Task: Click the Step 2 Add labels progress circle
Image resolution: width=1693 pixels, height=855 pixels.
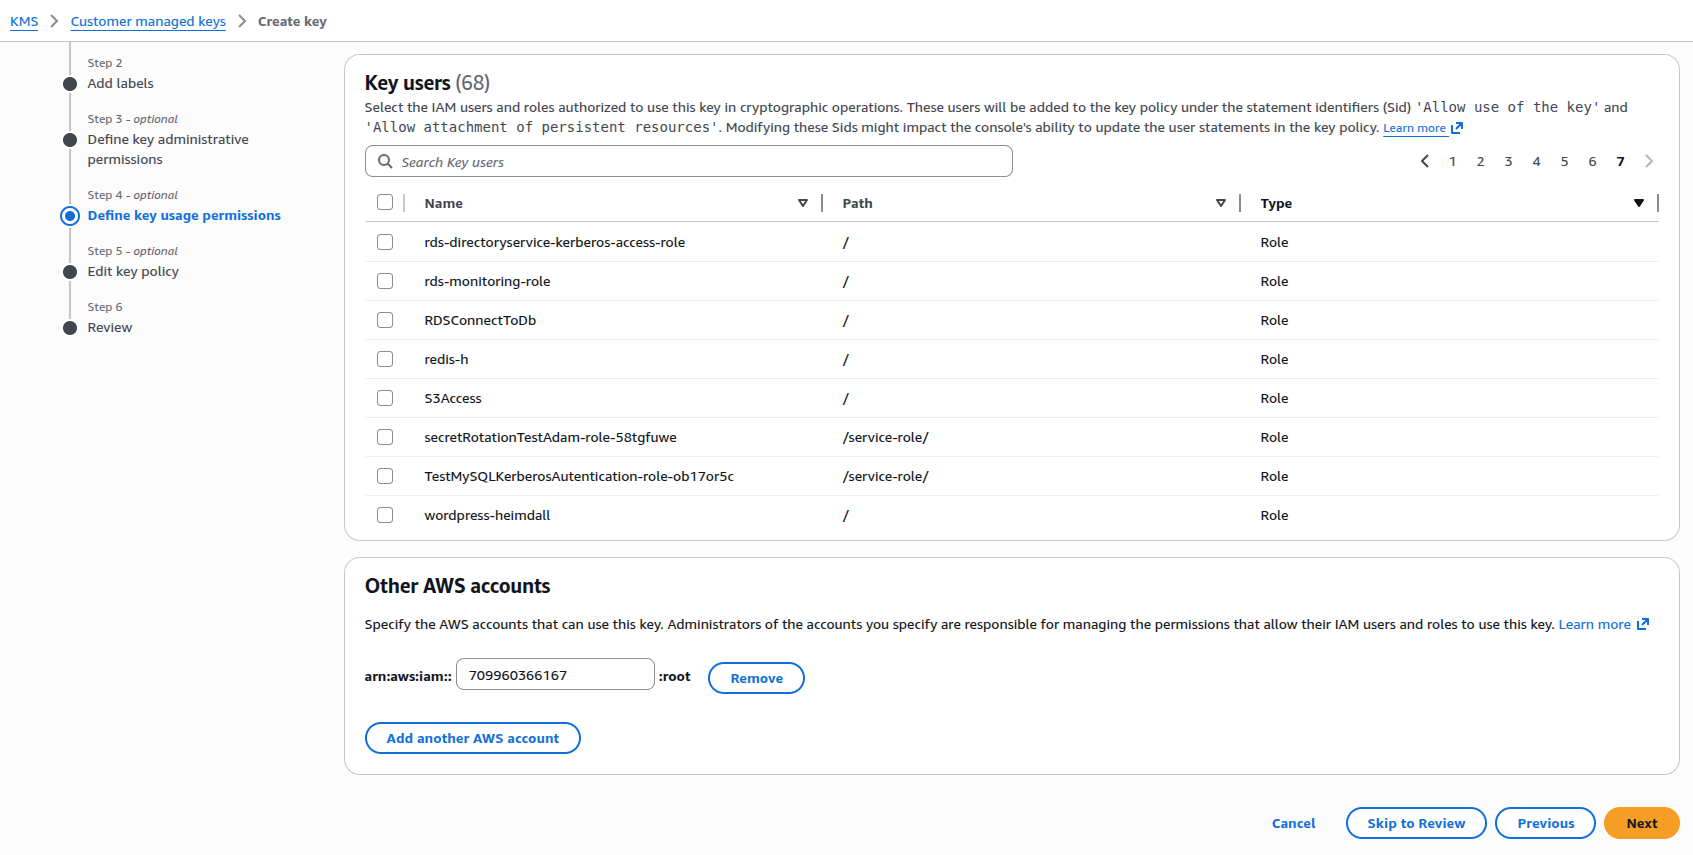Action: click(x=69, y=83)
